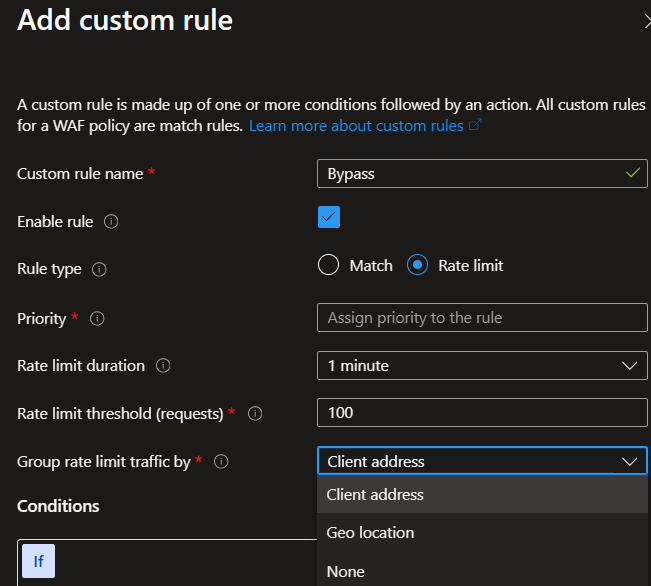This screenshot has height=586, width=651.
Task: Click info icon beside Group rate limit traffic by
Action: point(222,462)
